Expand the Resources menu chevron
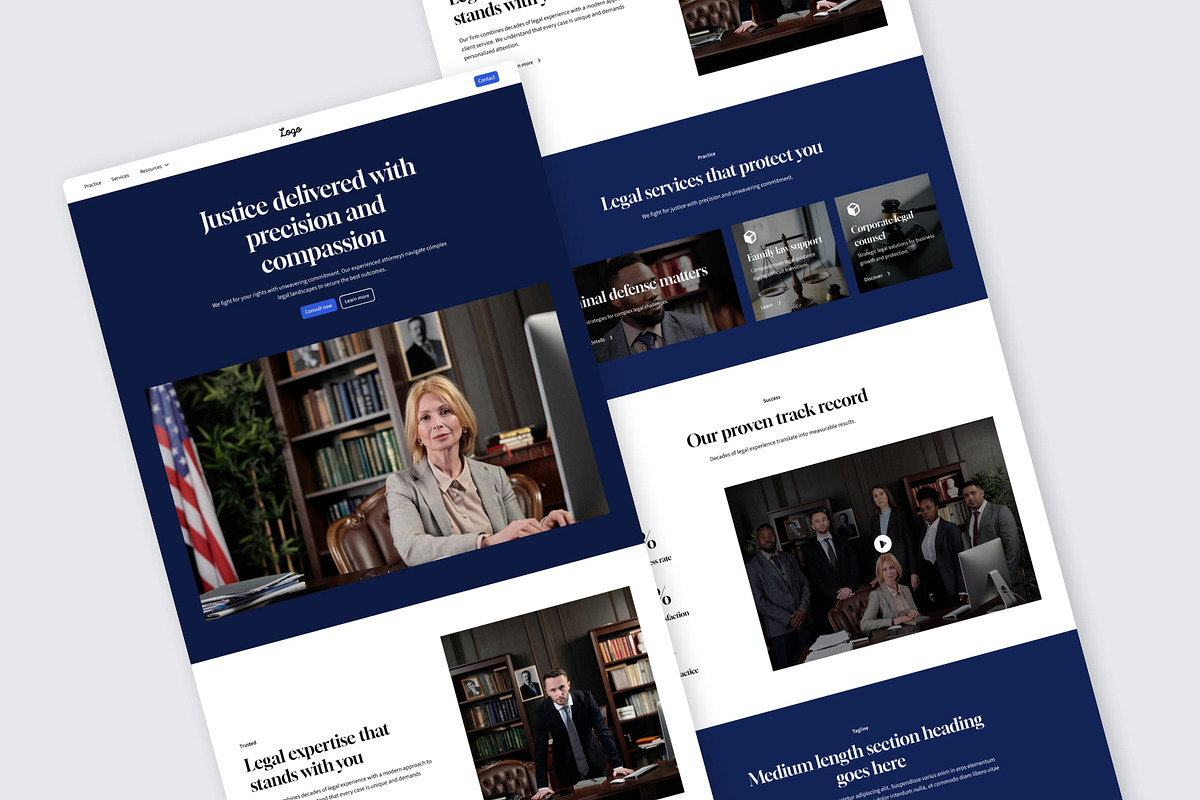 click(167, 165)
